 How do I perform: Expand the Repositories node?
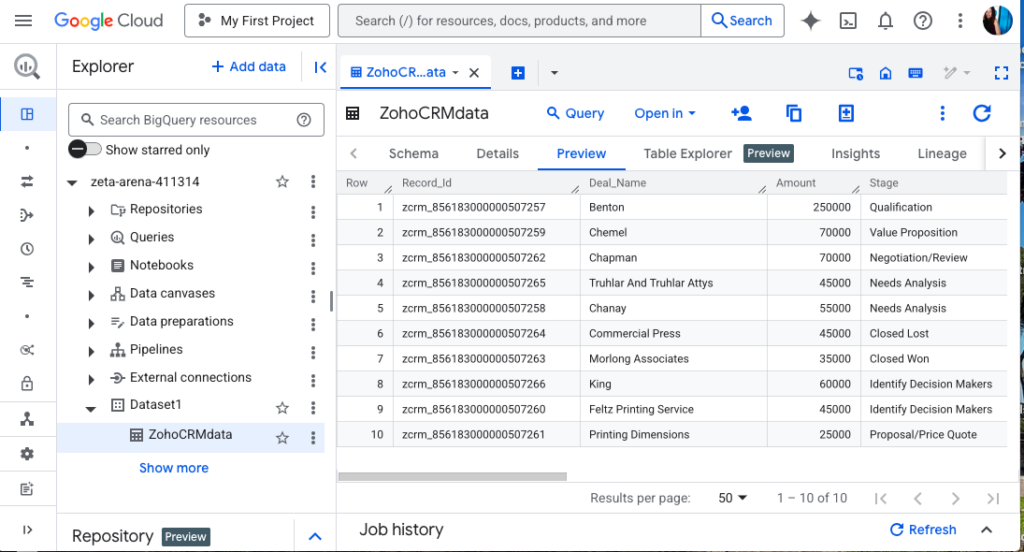91,210
